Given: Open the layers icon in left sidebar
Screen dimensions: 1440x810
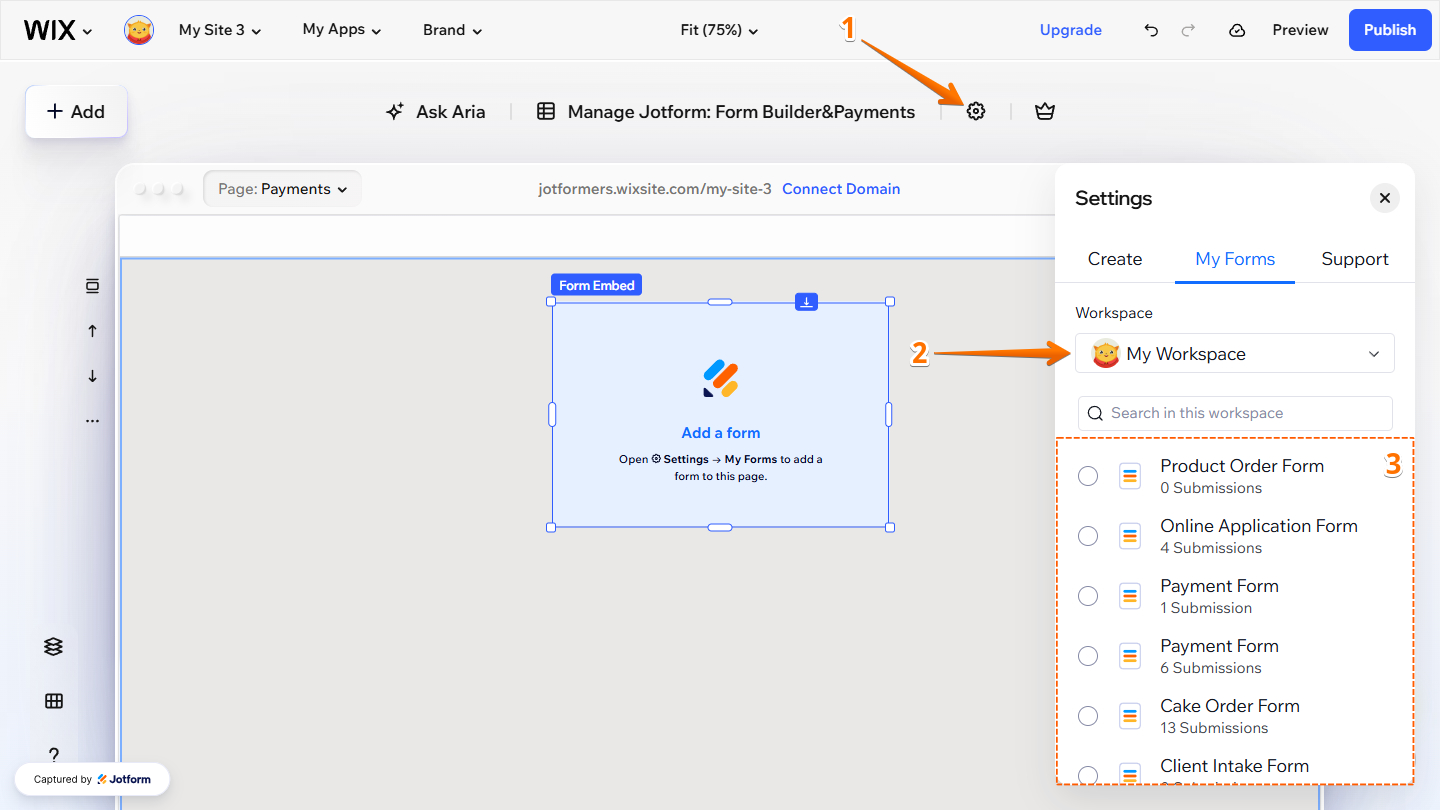Looking at the screenshot, I should tap(54, 647).
